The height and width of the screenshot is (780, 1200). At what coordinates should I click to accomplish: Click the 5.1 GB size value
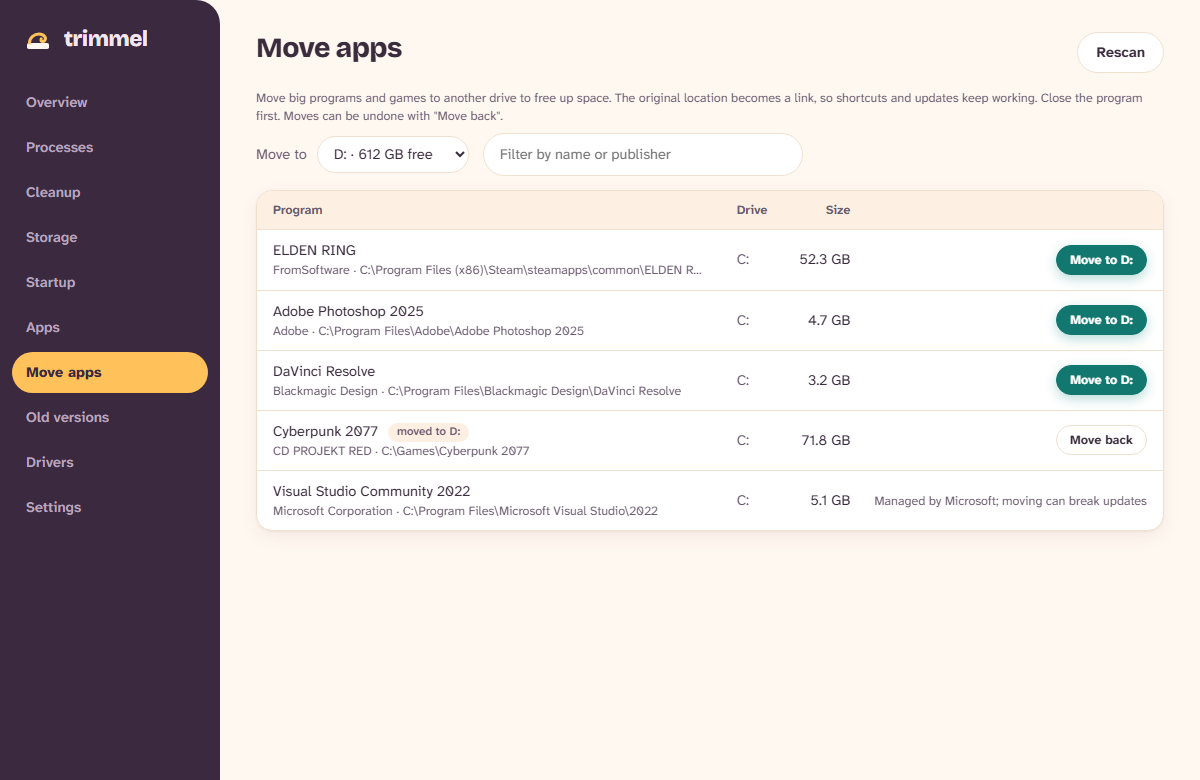(830, 500)
